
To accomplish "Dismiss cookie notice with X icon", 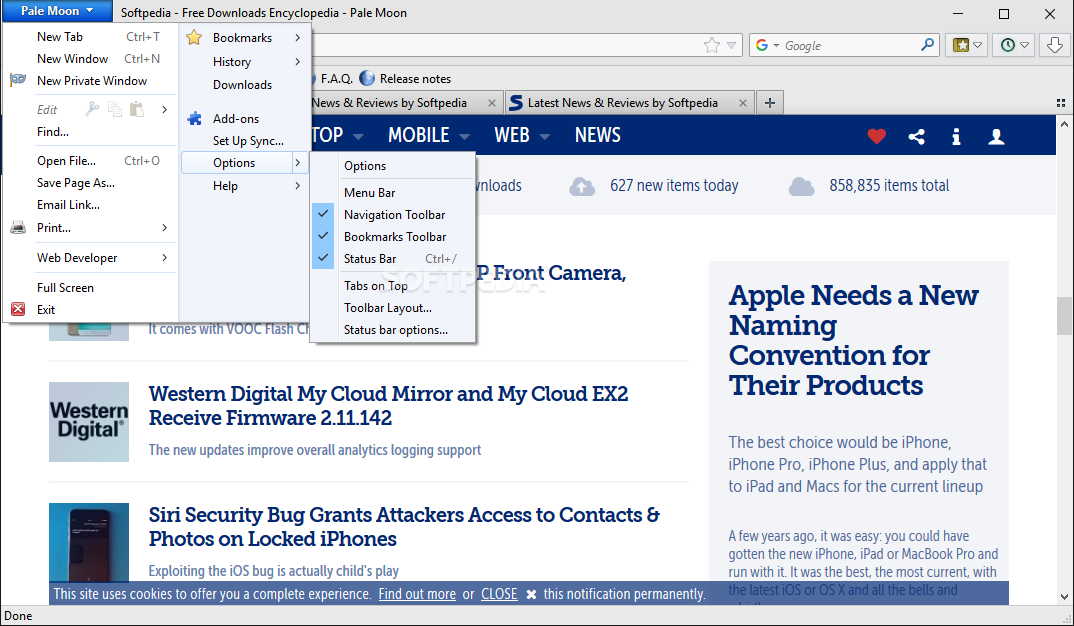I will point(531,594).
